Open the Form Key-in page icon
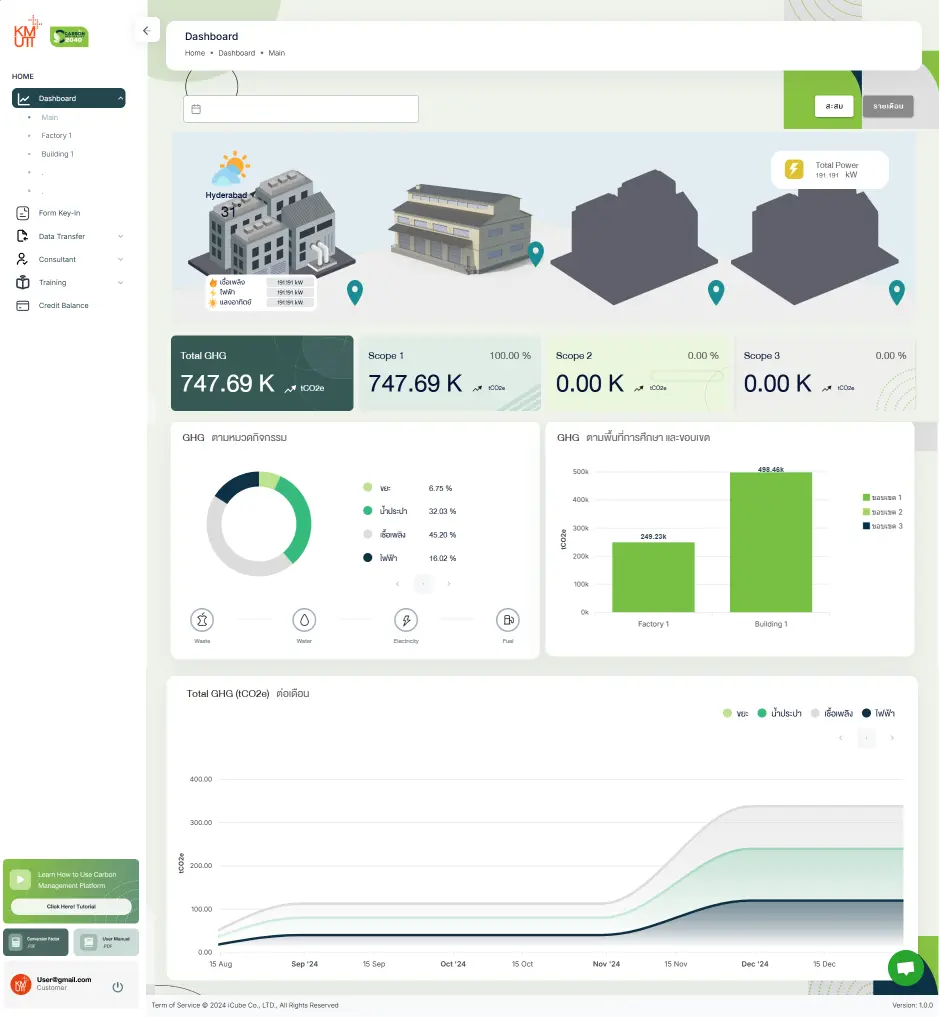 click(x=22, y=212)
